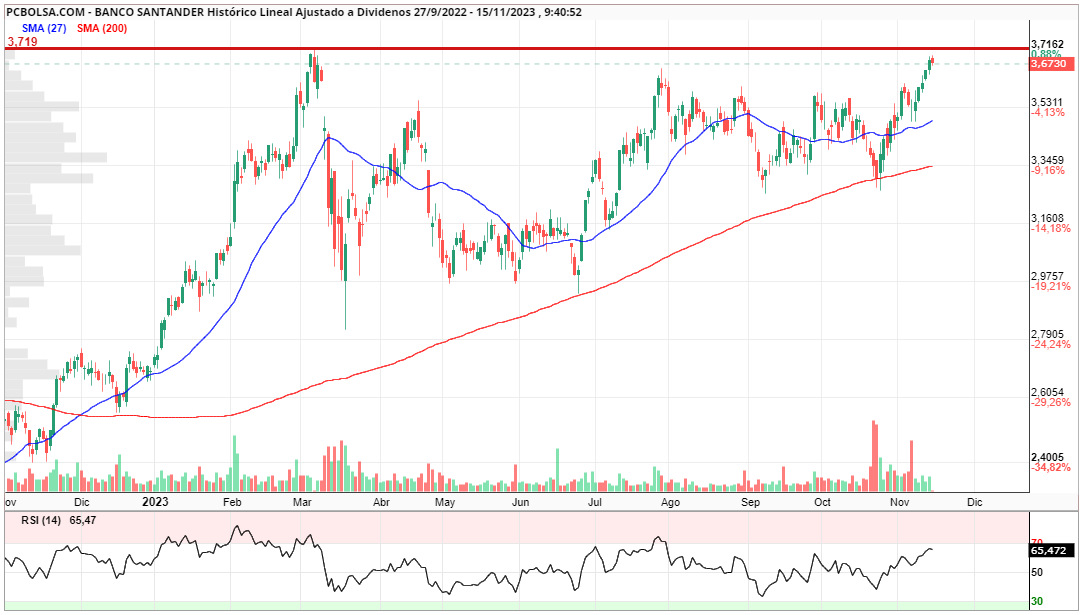Click the 2,4005 price axis label

pyautogui.click(x=1047, y=457)
